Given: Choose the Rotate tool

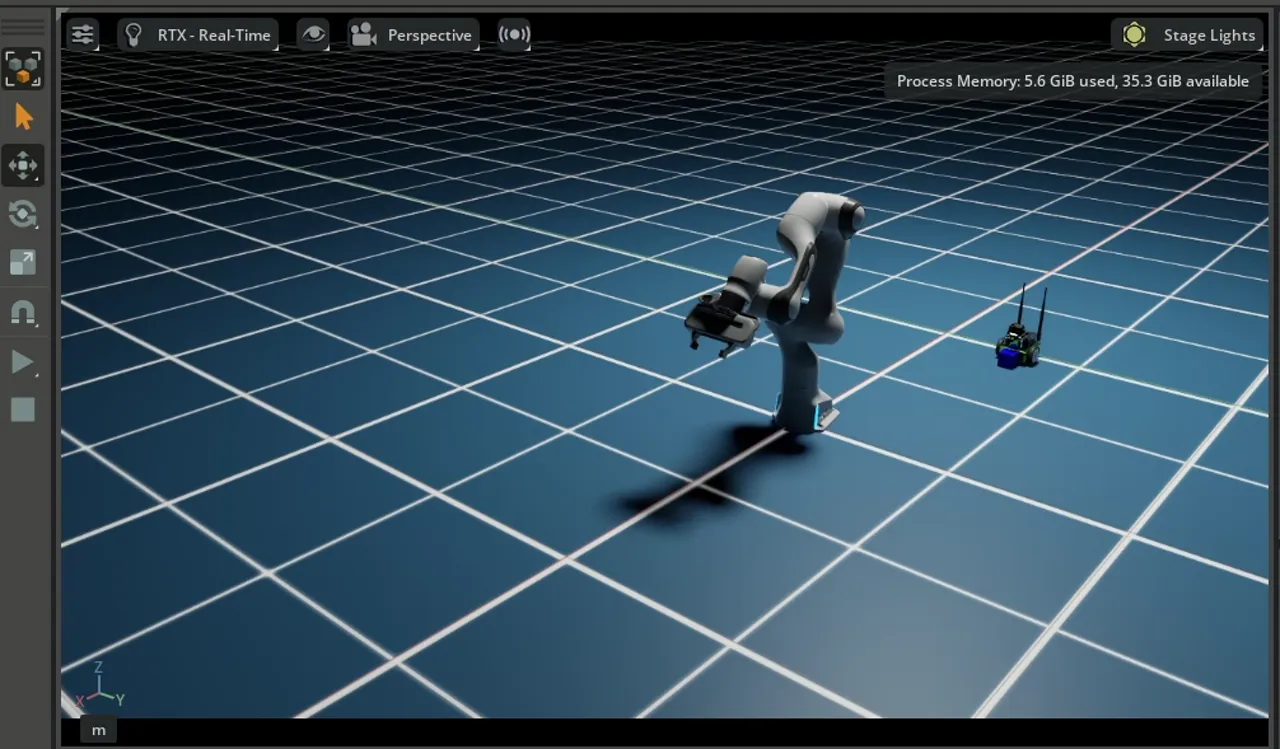Looking at the screenshot, I should coord(23,213).
